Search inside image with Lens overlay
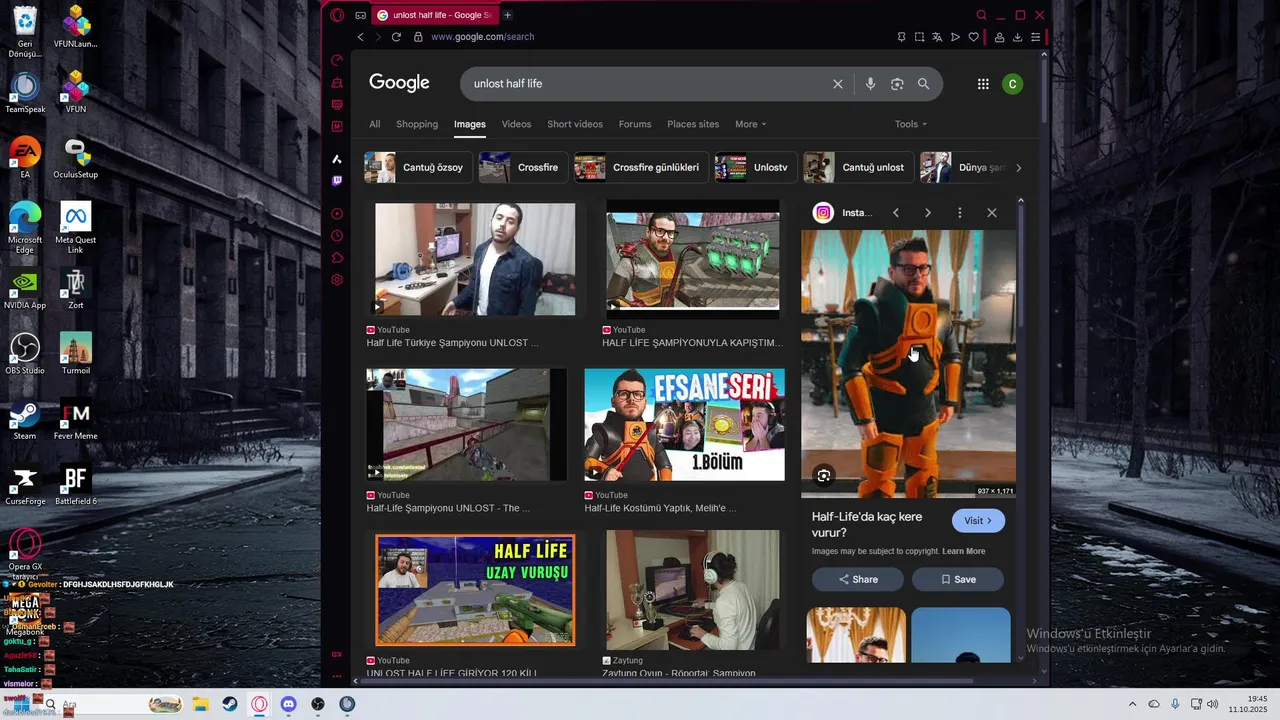 (x=824, y=476)
